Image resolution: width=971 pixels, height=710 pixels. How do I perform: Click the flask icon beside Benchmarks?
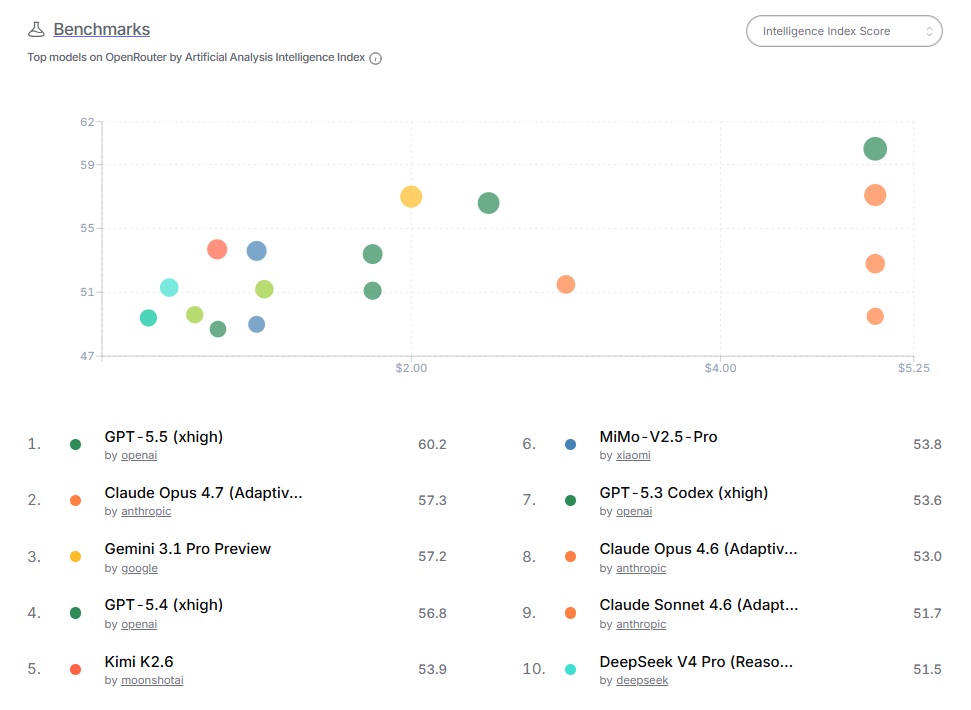37,29
